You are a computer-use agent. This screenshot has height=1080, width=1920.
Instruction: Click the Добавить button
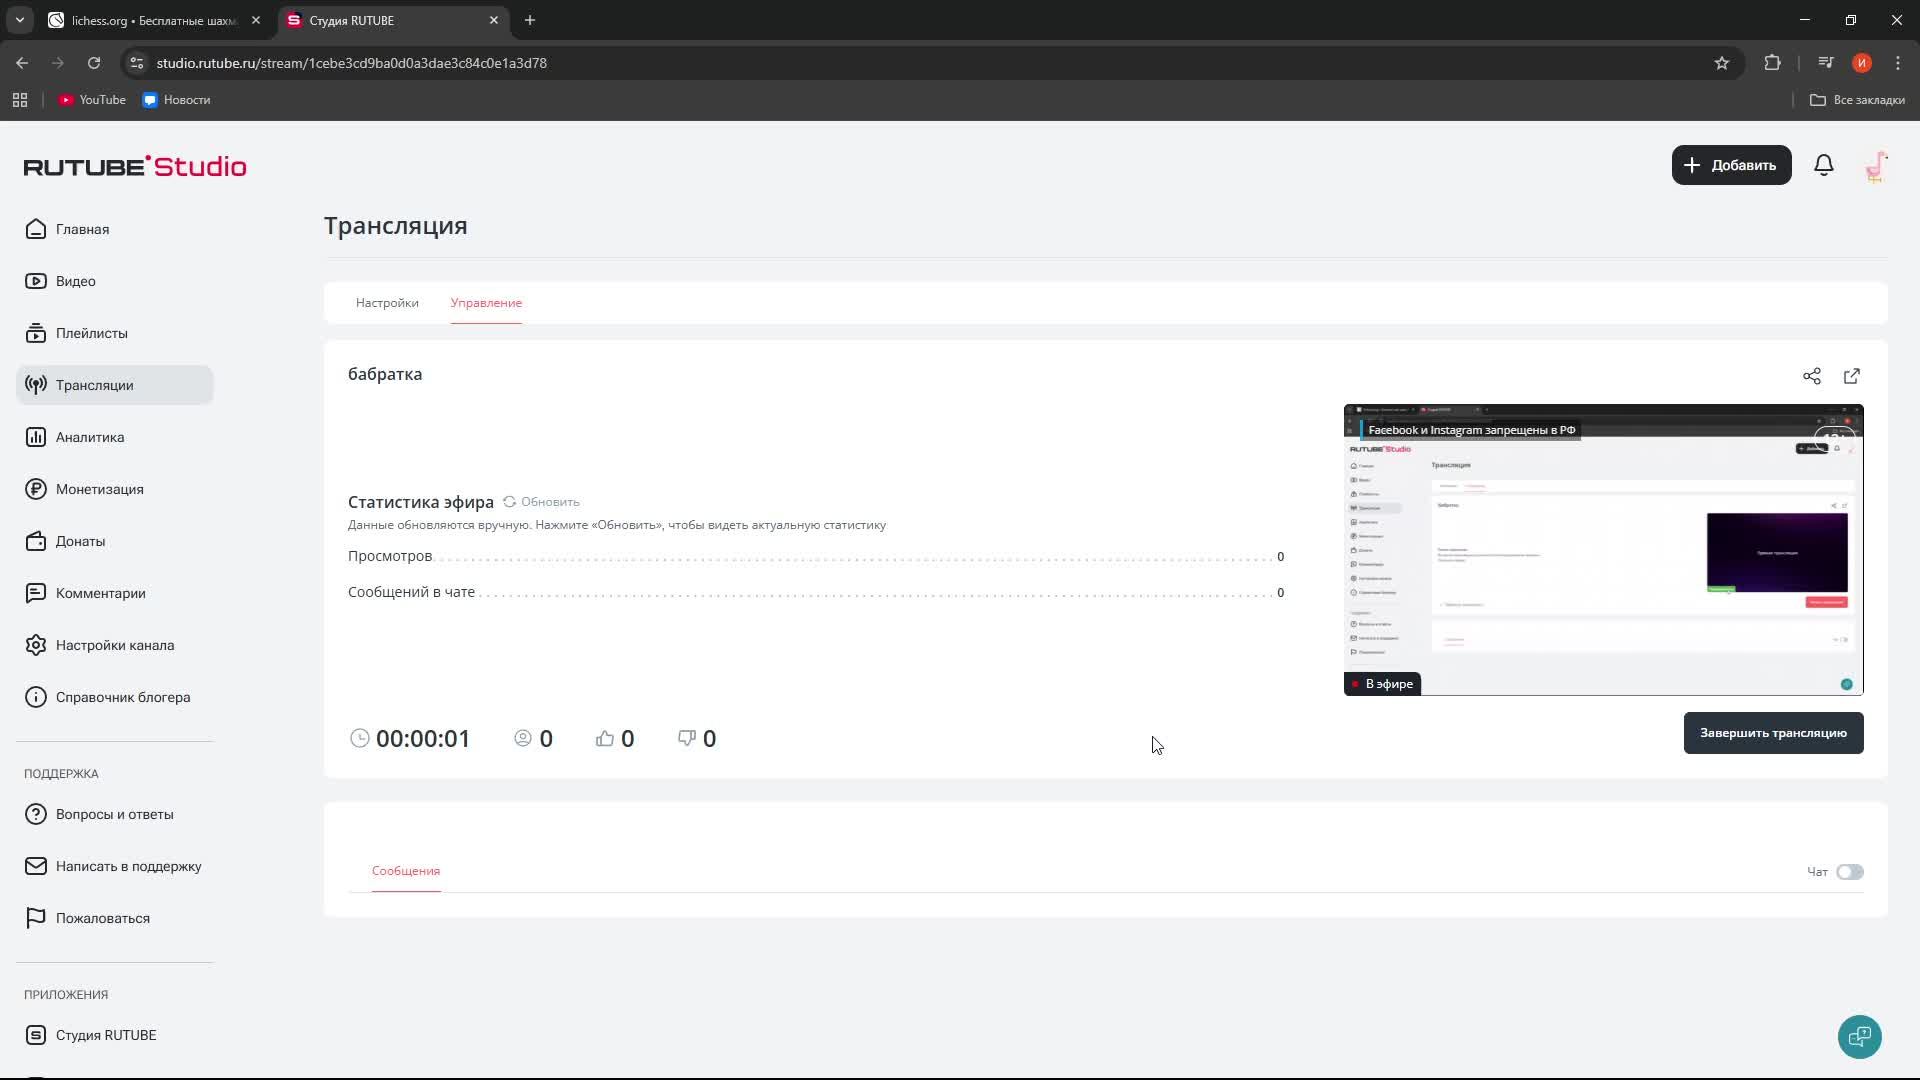pos(1731,165)
